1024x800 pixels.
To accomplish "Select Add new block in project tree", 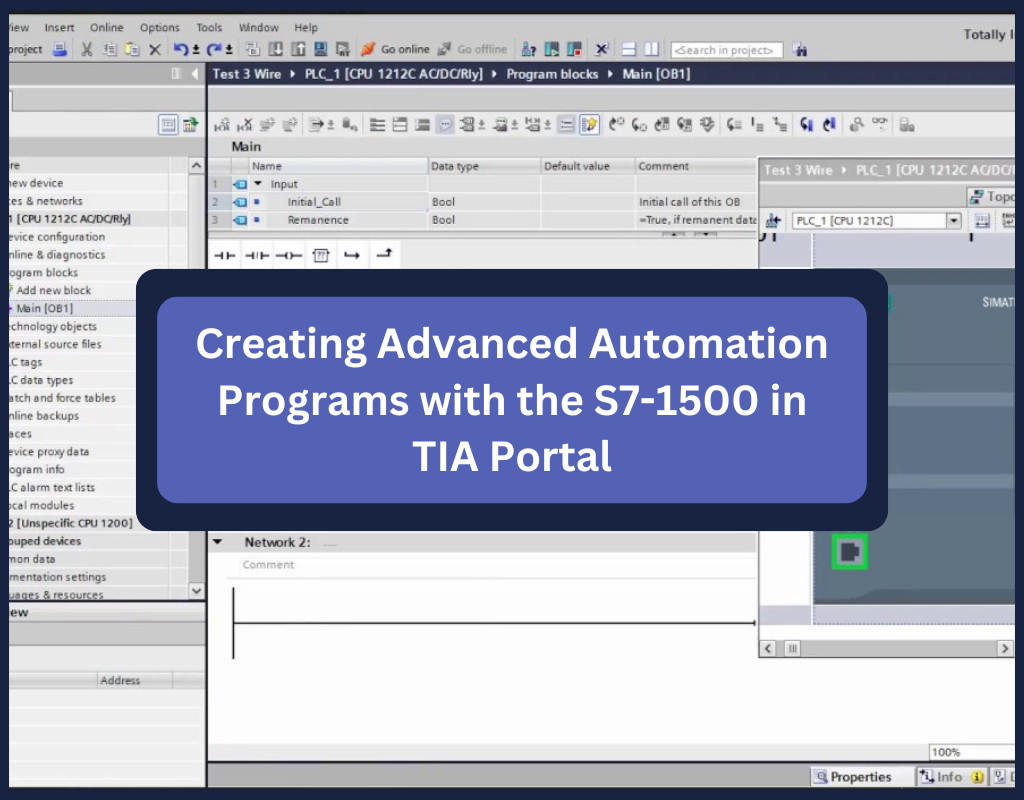I will coord(53,290).
